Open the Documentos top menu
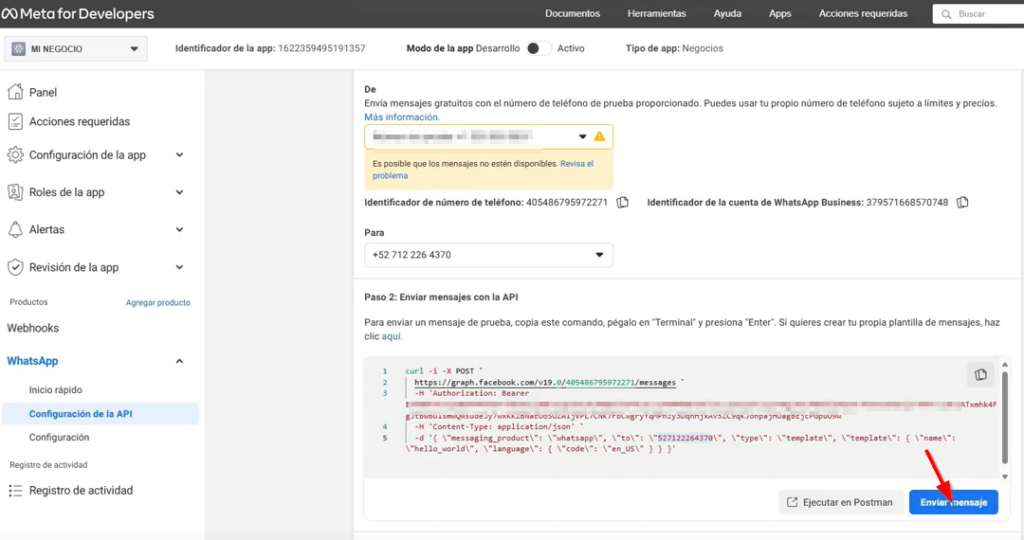 tap(572, 14)
